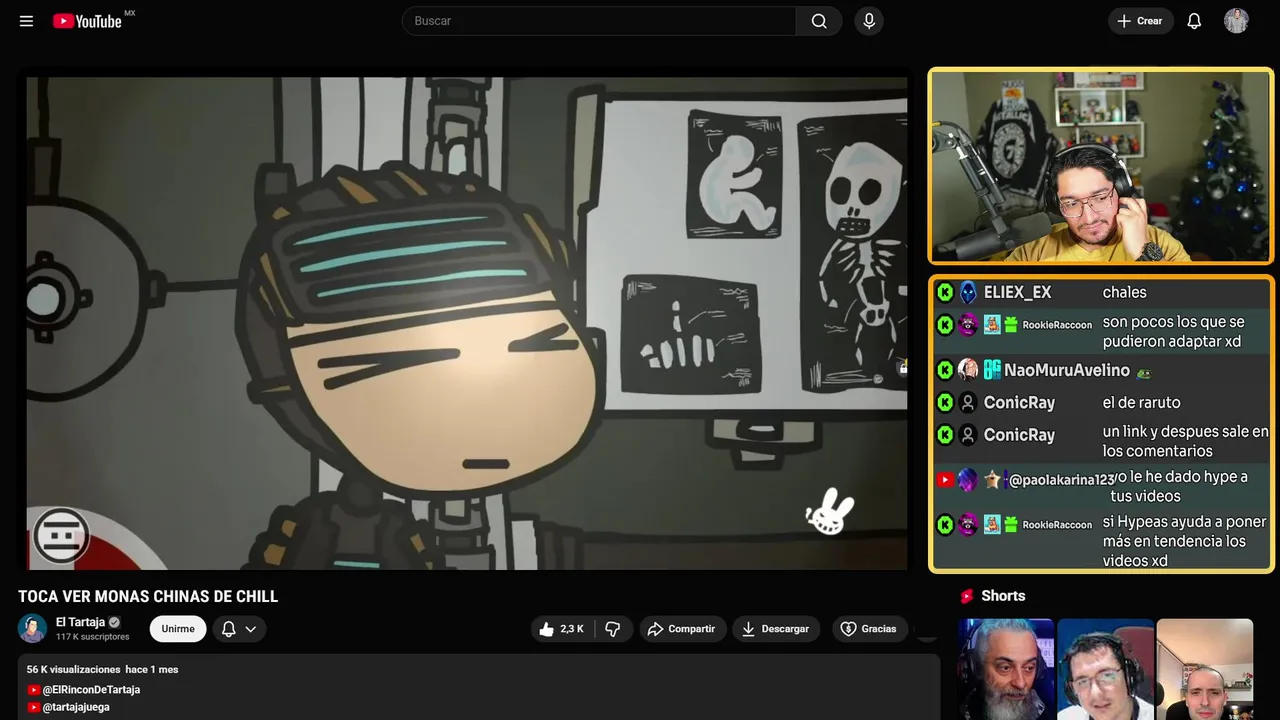Open the second Shorts thumbnail, man with headset
The height and width of the screenshot is (720, 1280).
[1105, 669]
